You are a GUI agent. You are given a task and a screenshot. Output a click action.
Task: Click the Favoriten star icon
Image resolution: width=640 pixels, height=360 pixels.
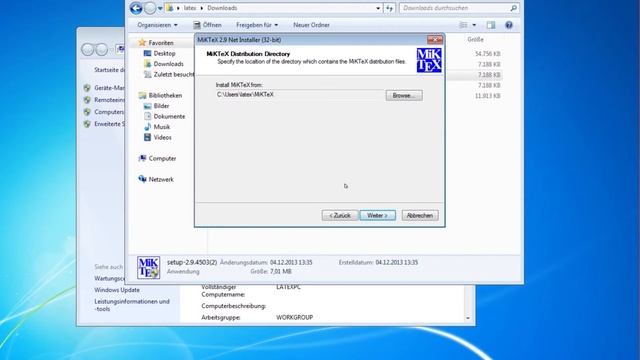point(142,42)
